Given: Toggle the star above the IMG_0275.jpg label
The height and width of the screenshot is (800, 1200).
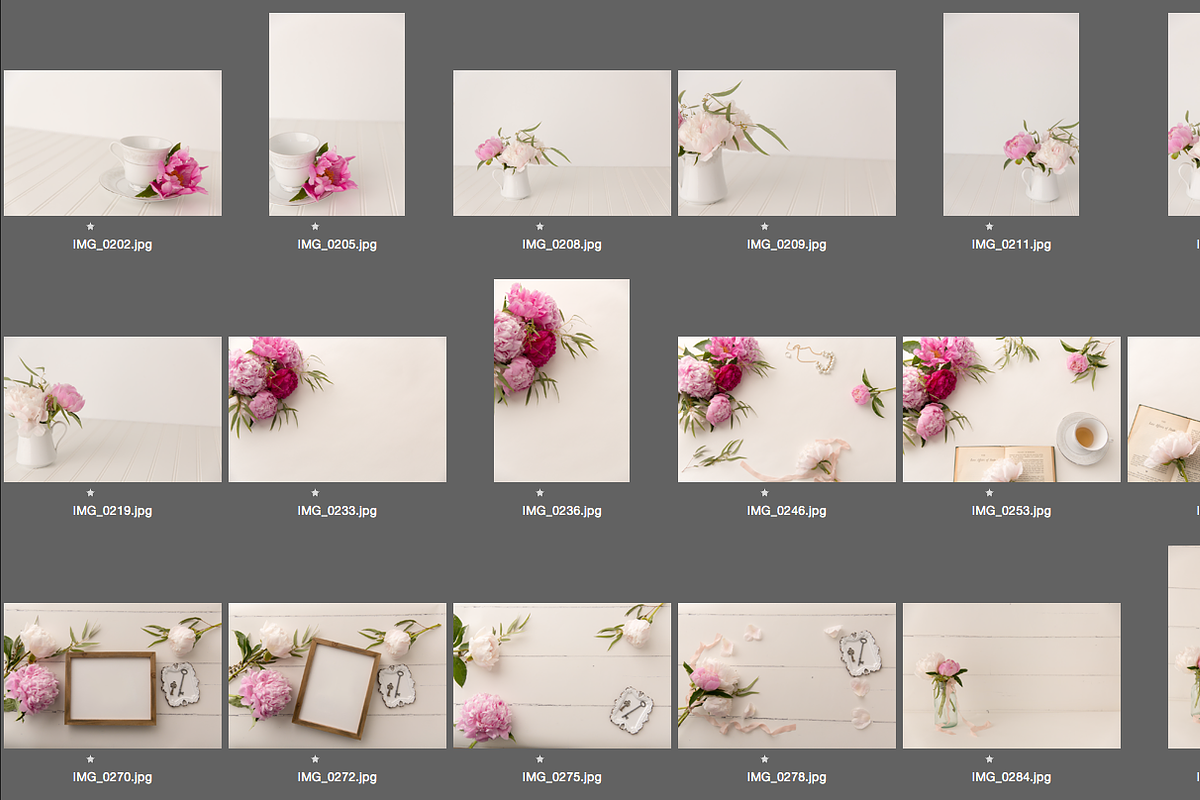Looking at the screenshot, I should pos(540,760).
